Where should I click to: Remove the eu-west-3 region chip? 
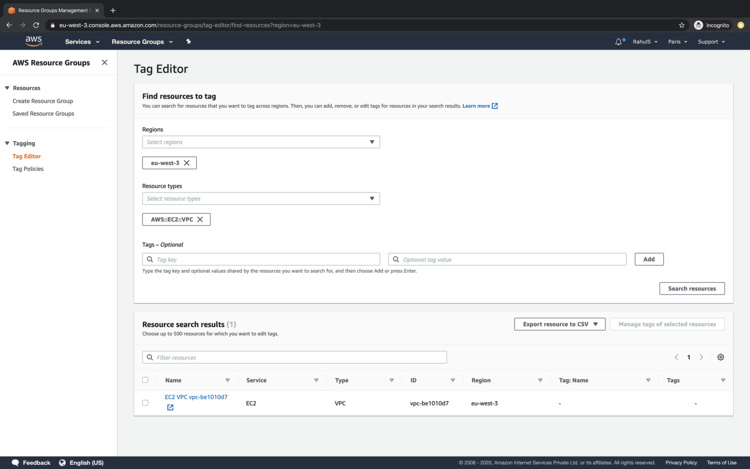point(187,163)
